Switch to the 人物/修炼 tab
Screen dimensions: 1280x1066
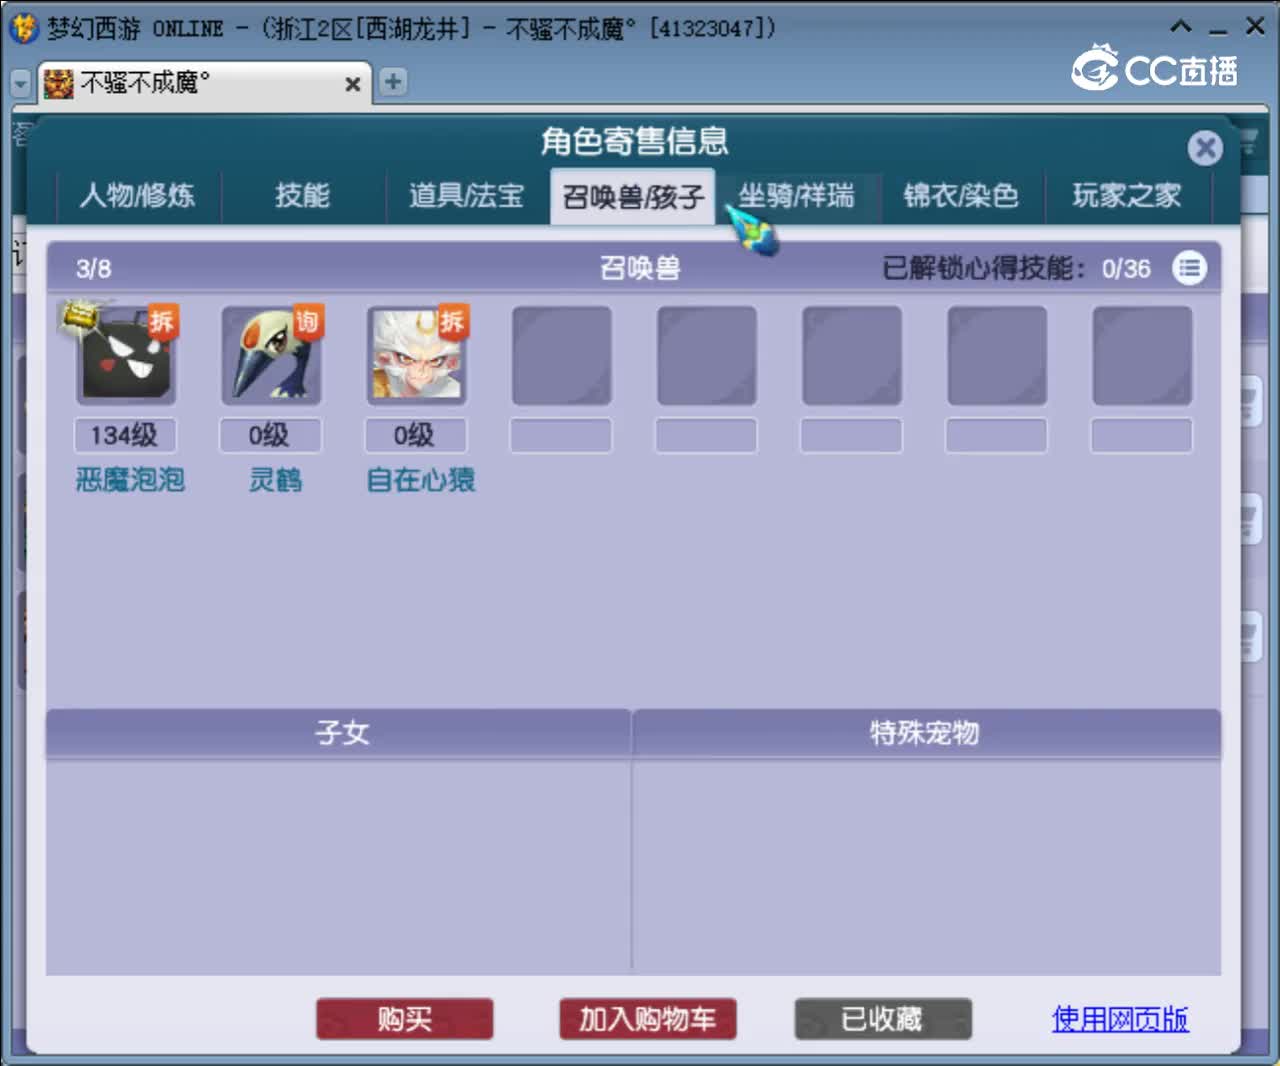click(x=137, y=195)
